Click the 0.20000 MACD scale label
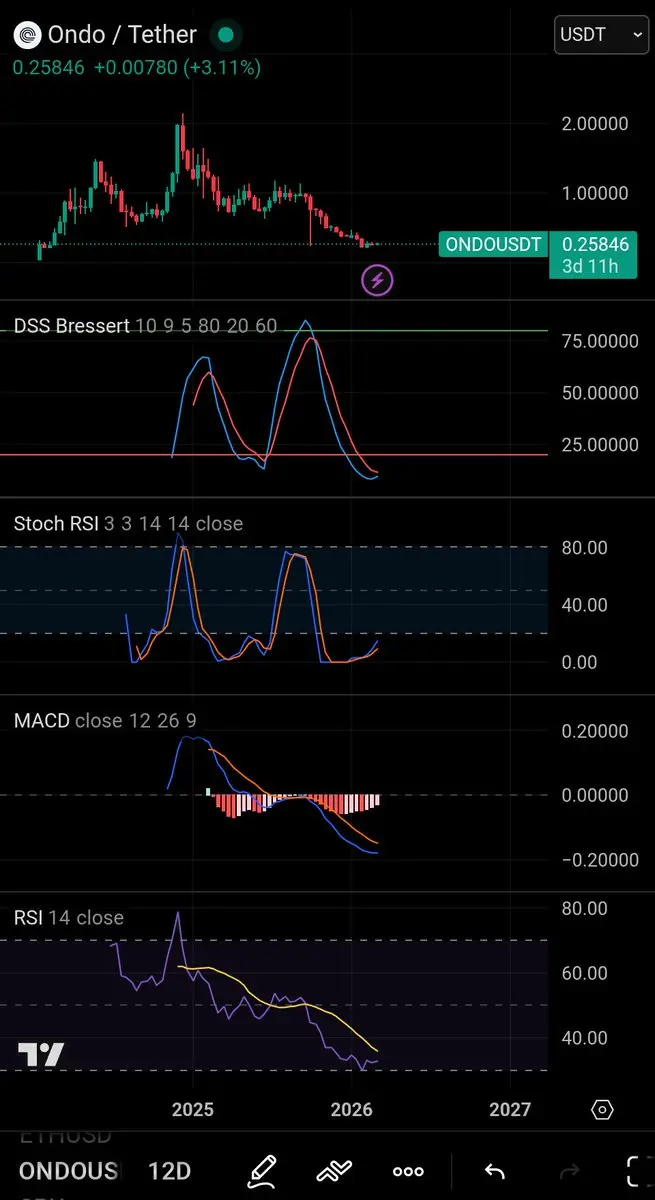This screenshot has height=1200, width=655. click(595, 732)
